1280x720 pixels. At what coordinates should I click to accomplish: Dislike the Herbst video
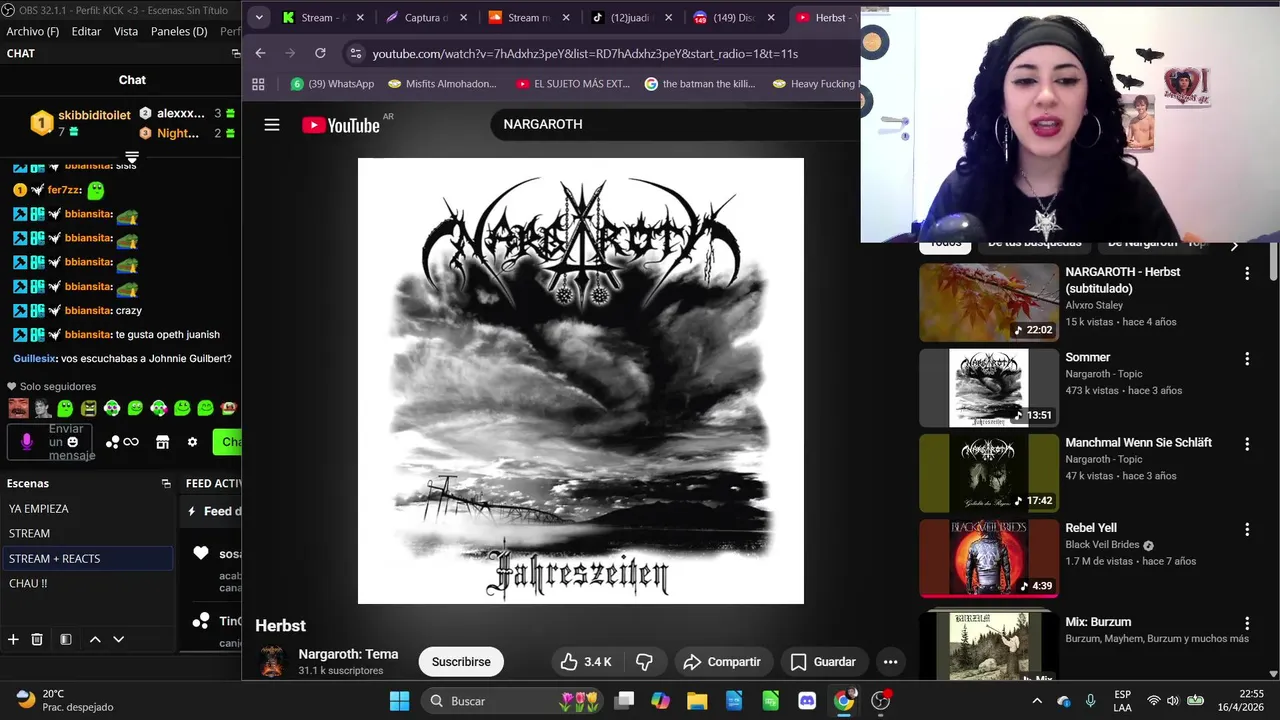(x=645, y=662)
